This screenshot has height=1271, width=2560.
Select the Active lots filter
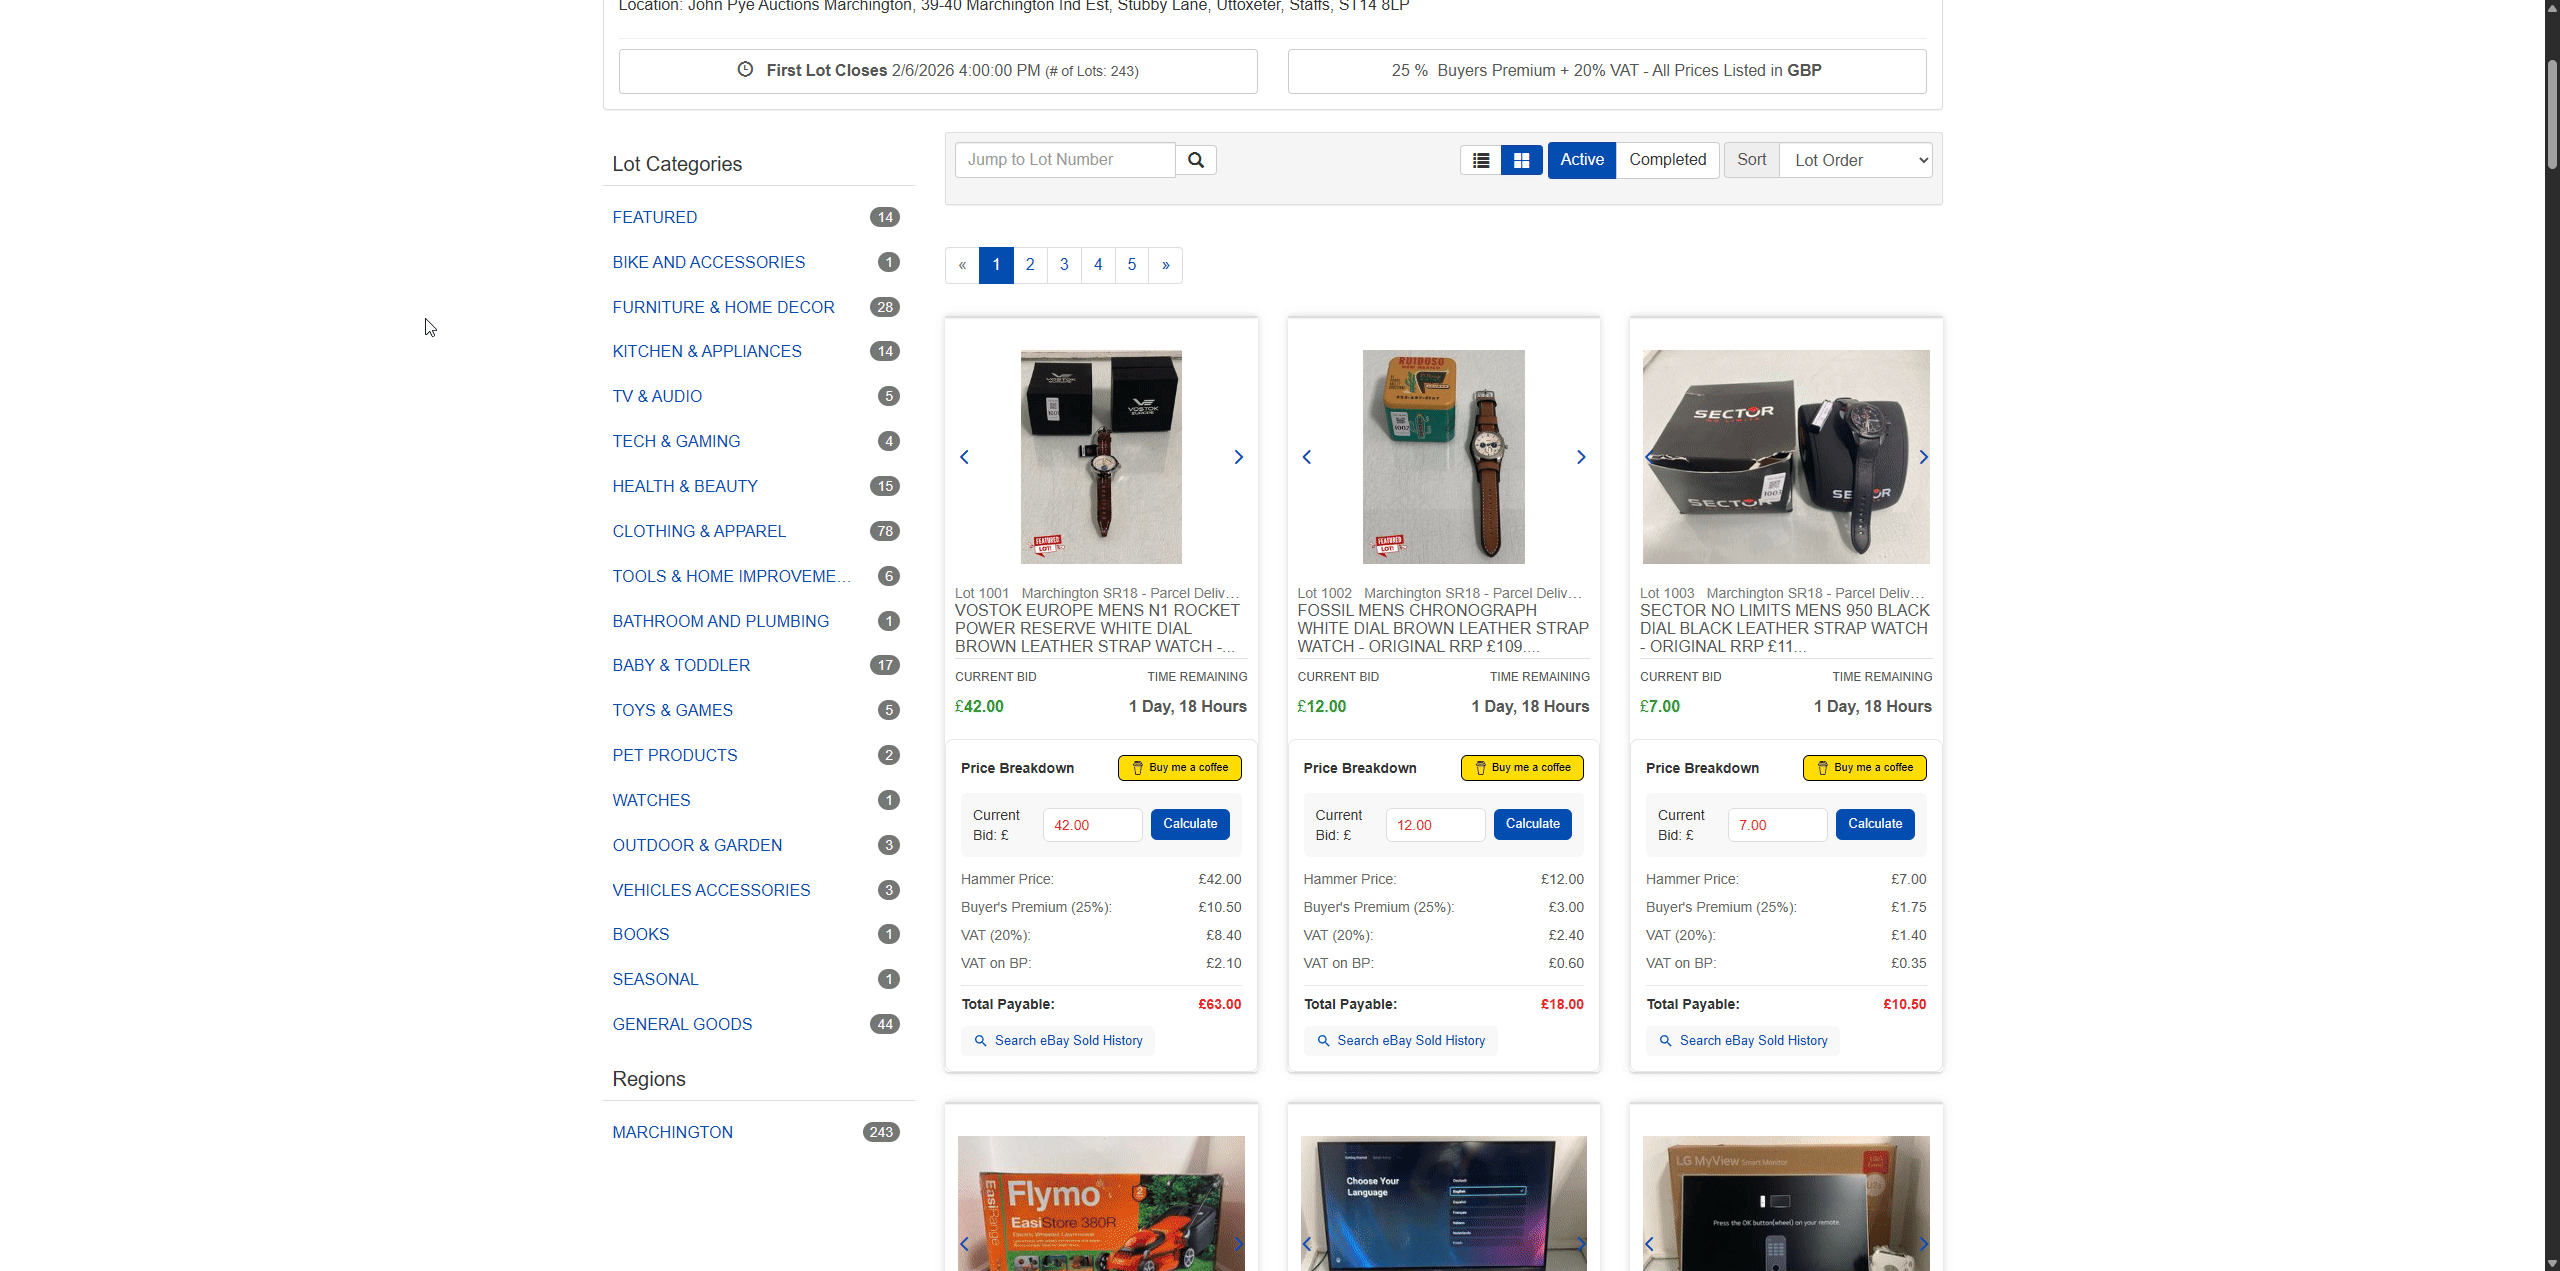1581,159
